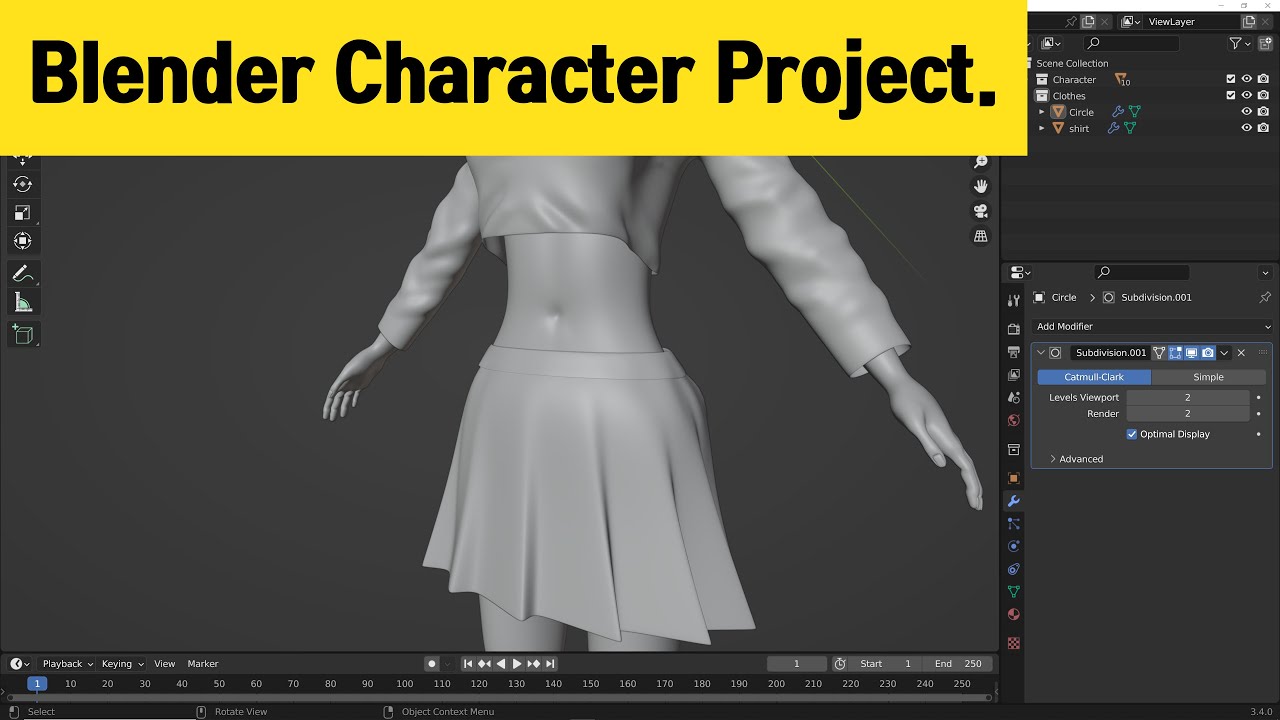Open the timeline Marker menu
Screen dimensions: 1280x720
tap(203, 664)
